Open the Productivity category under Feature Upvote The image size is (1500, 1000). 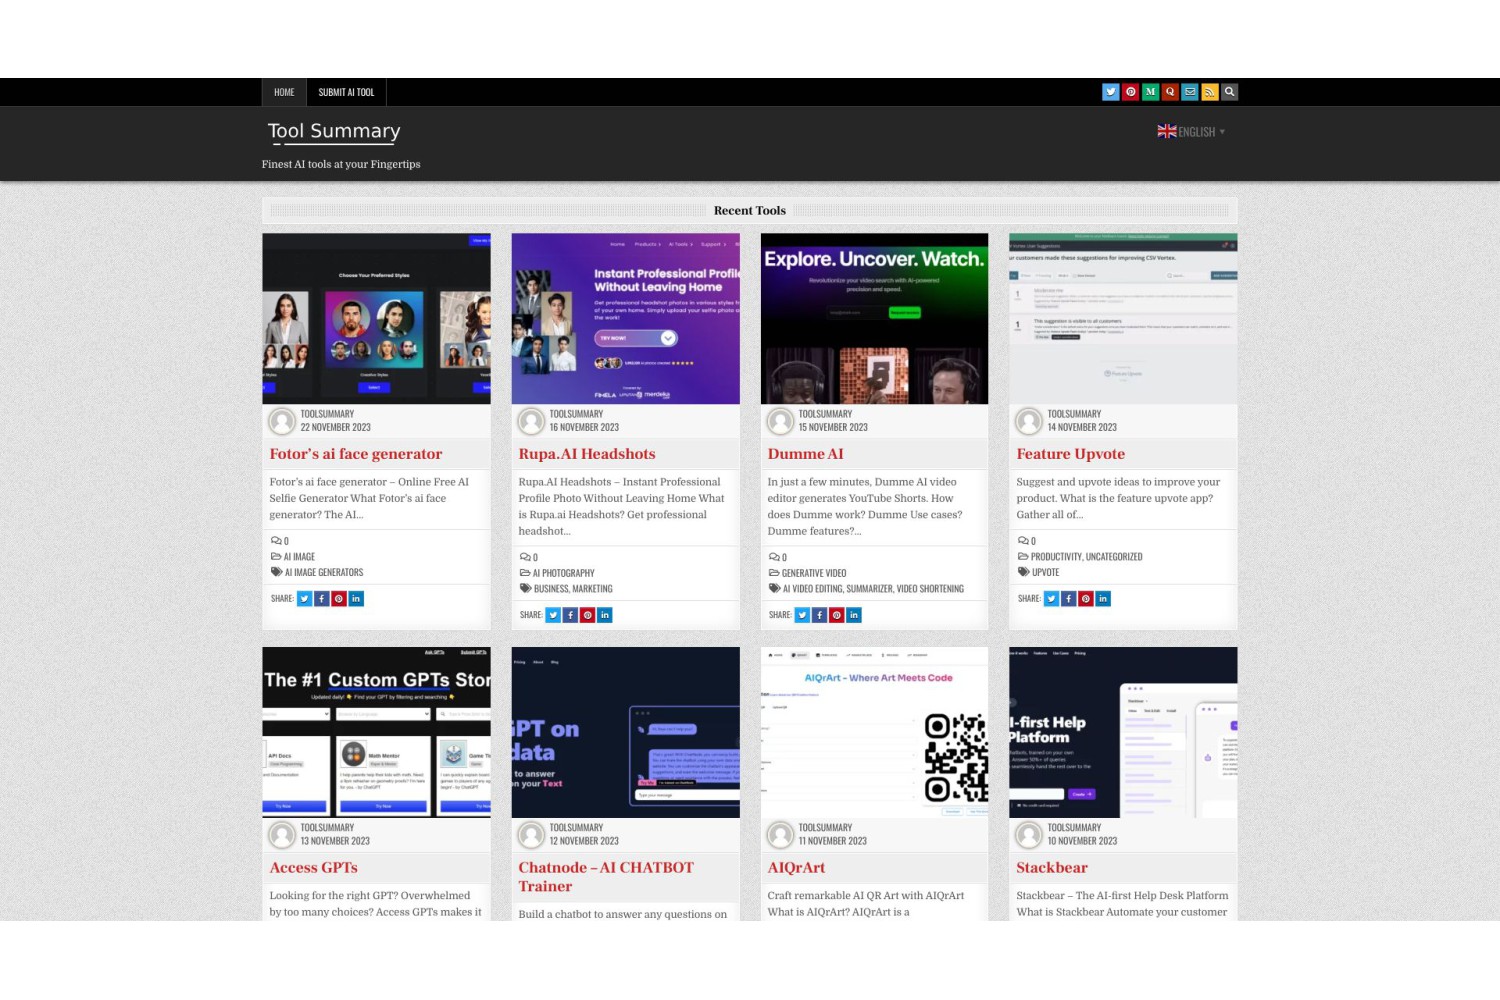[1056, 557]
